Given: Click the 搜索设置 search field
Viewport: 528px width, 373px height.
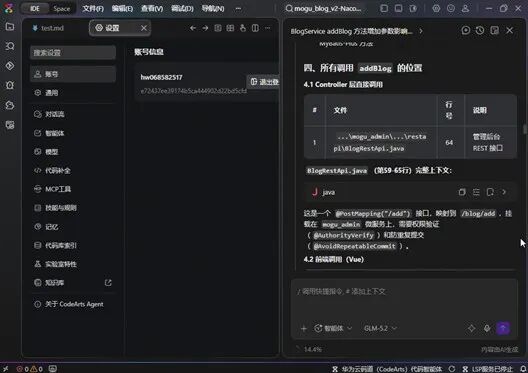Looking at the screenshot, I should (73, 53).
